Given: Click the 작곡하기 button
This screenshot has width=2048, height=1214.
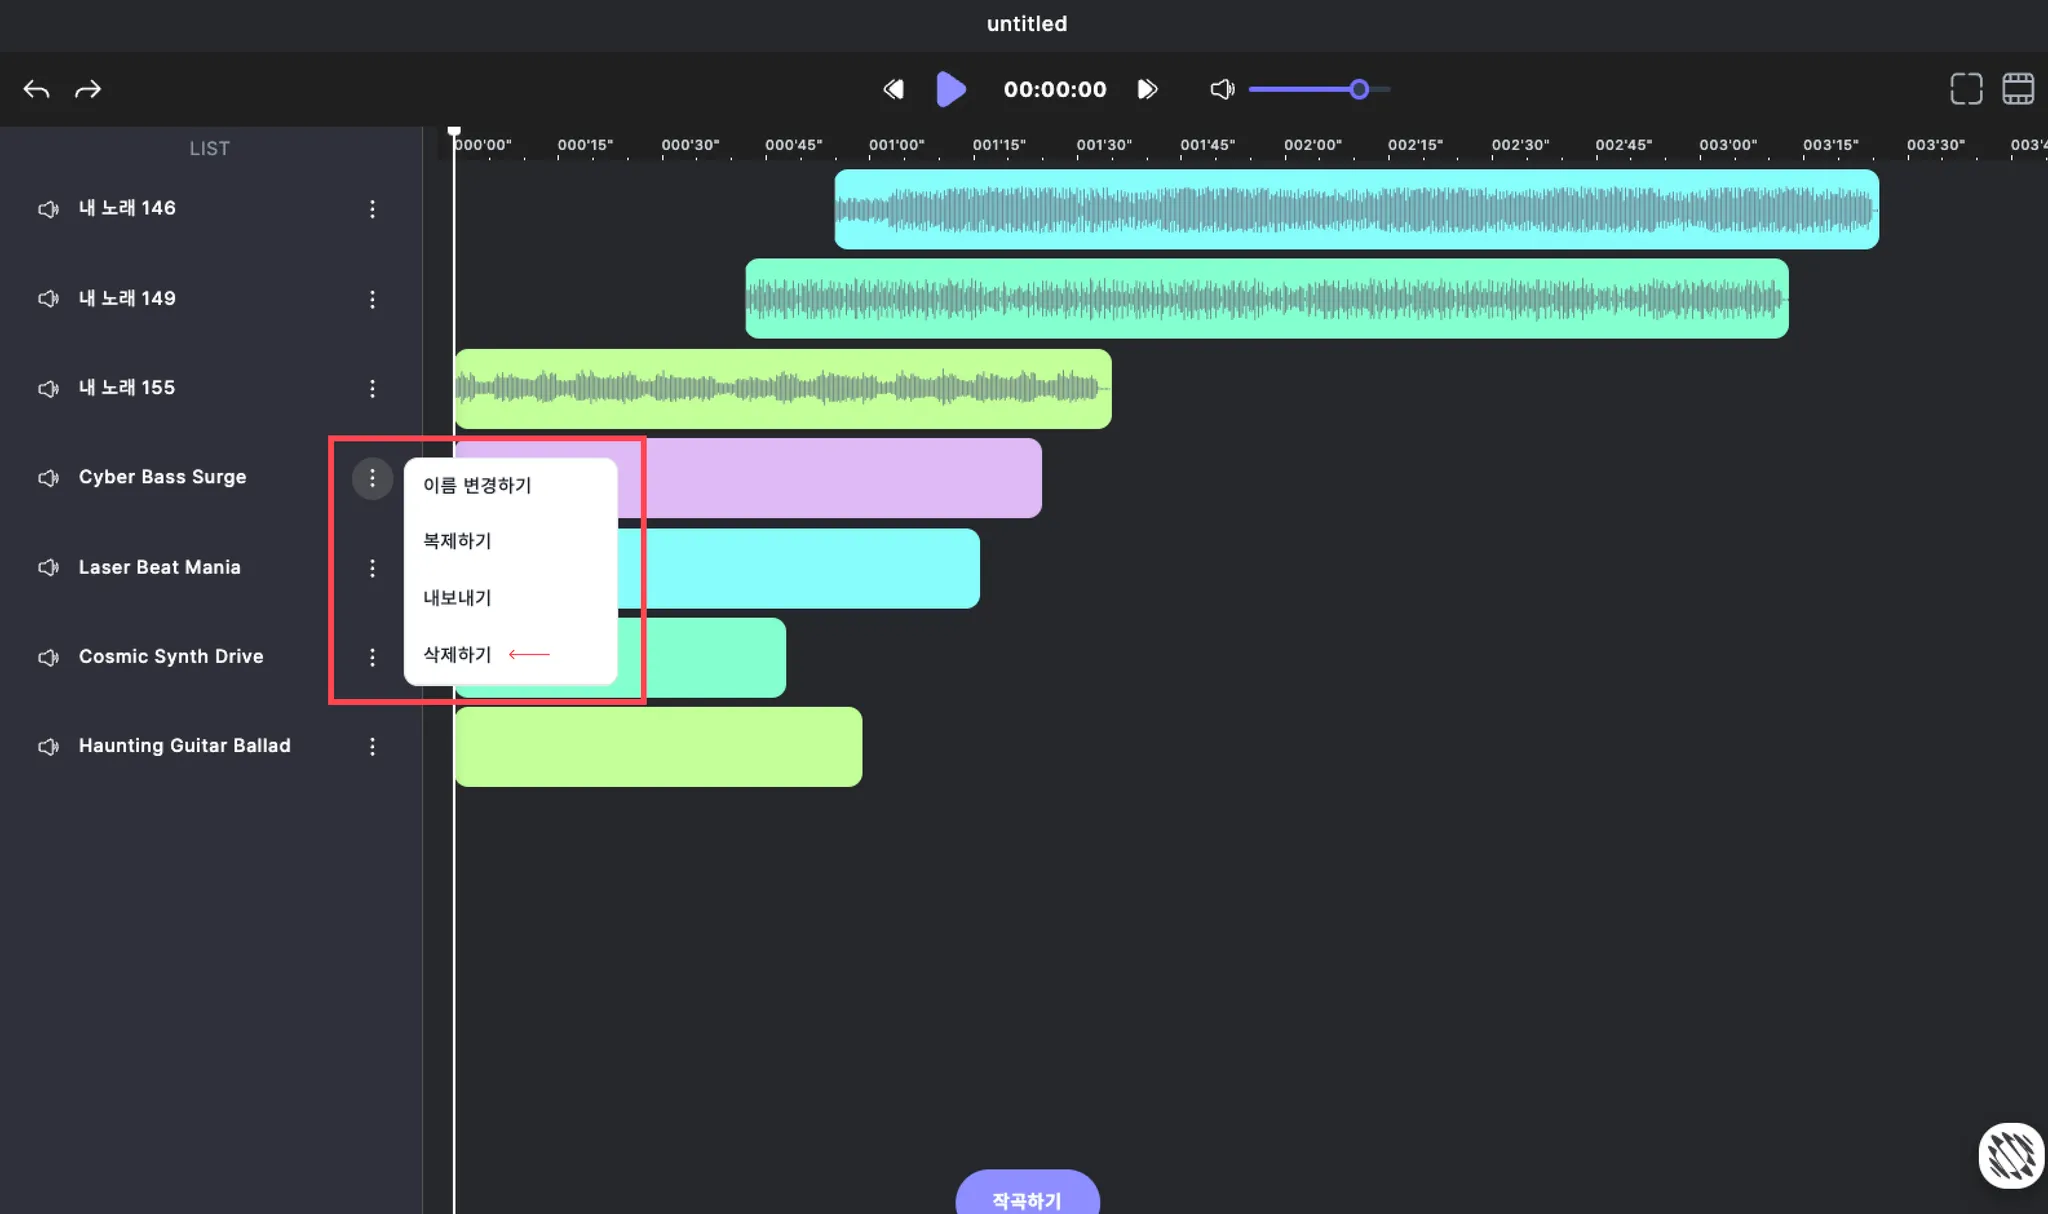Looking at the screenshot, I should [x=1027, y=1197].
